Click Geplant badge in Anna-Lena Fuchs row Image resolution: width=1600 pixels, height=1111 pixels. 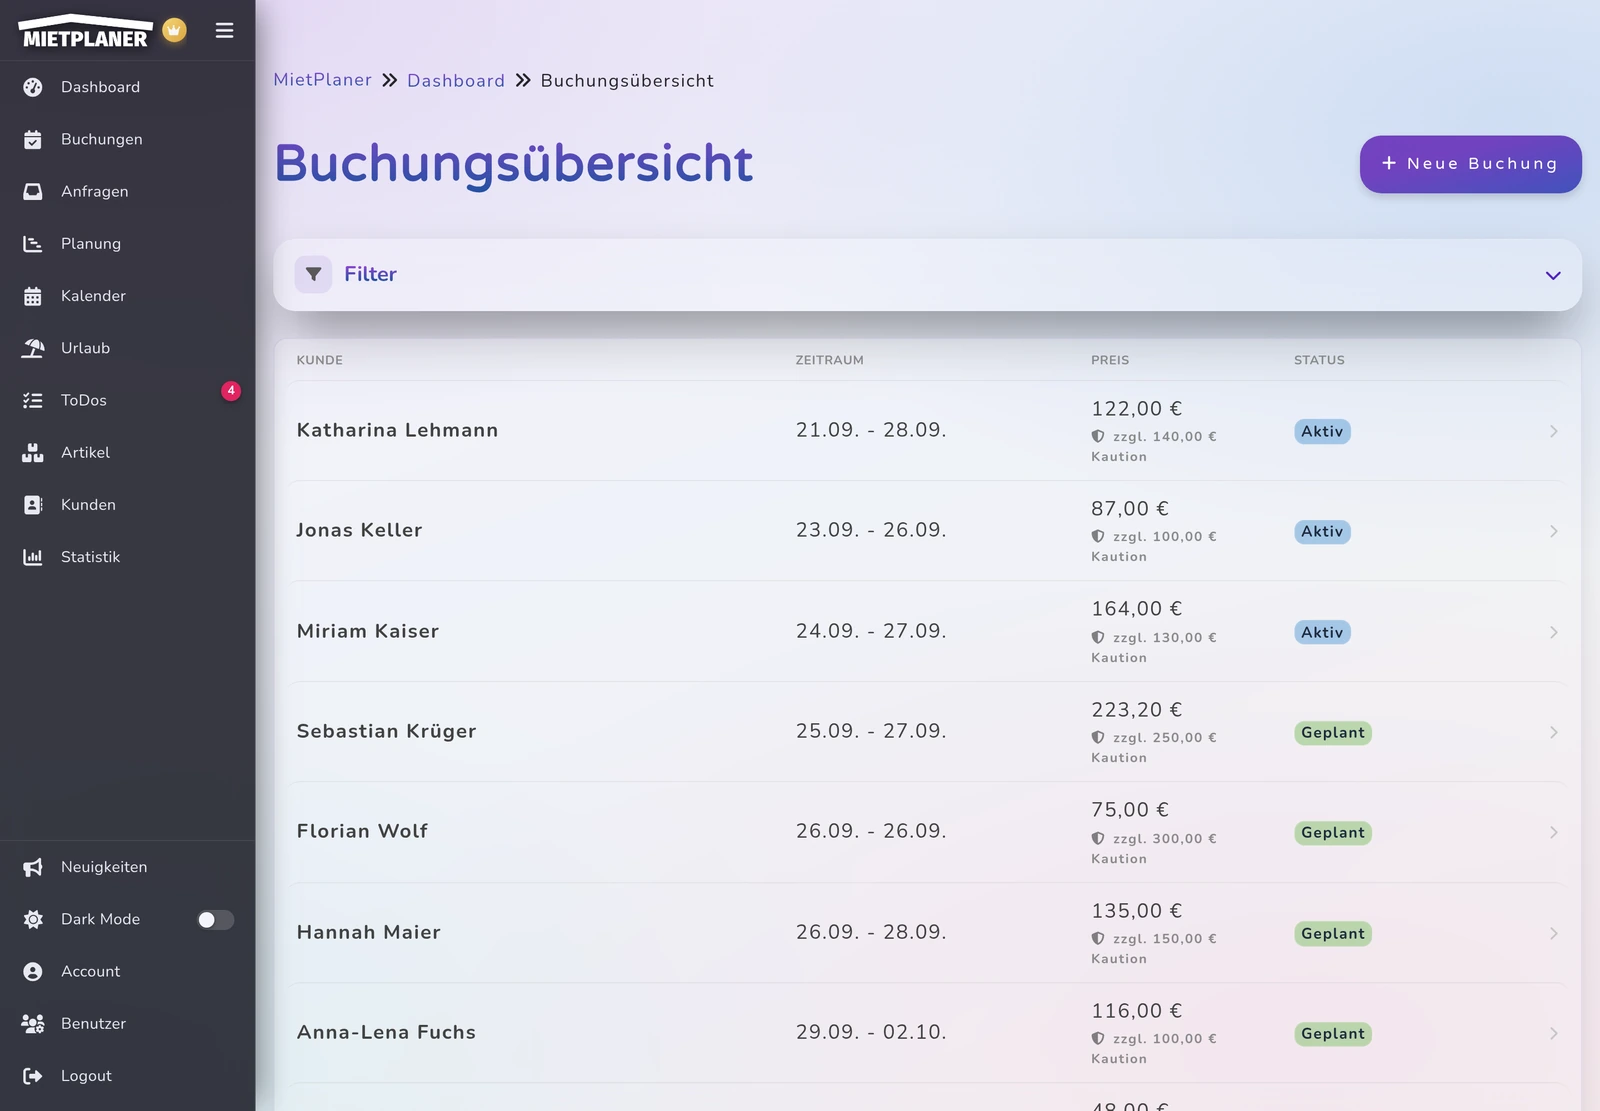pos(1333,1033)
